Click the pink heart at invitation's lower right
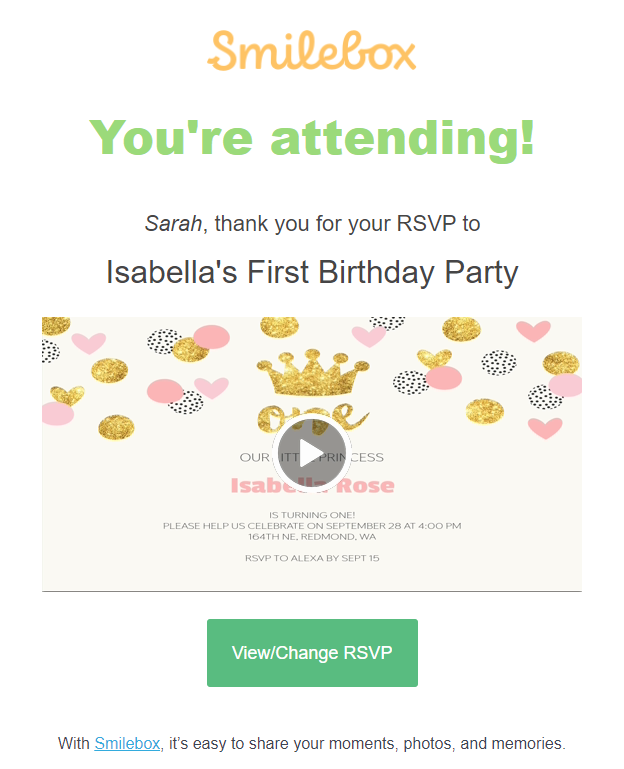The width and height of the screenshot is (624, 769). pyautogui.click(x=545, y=428)
